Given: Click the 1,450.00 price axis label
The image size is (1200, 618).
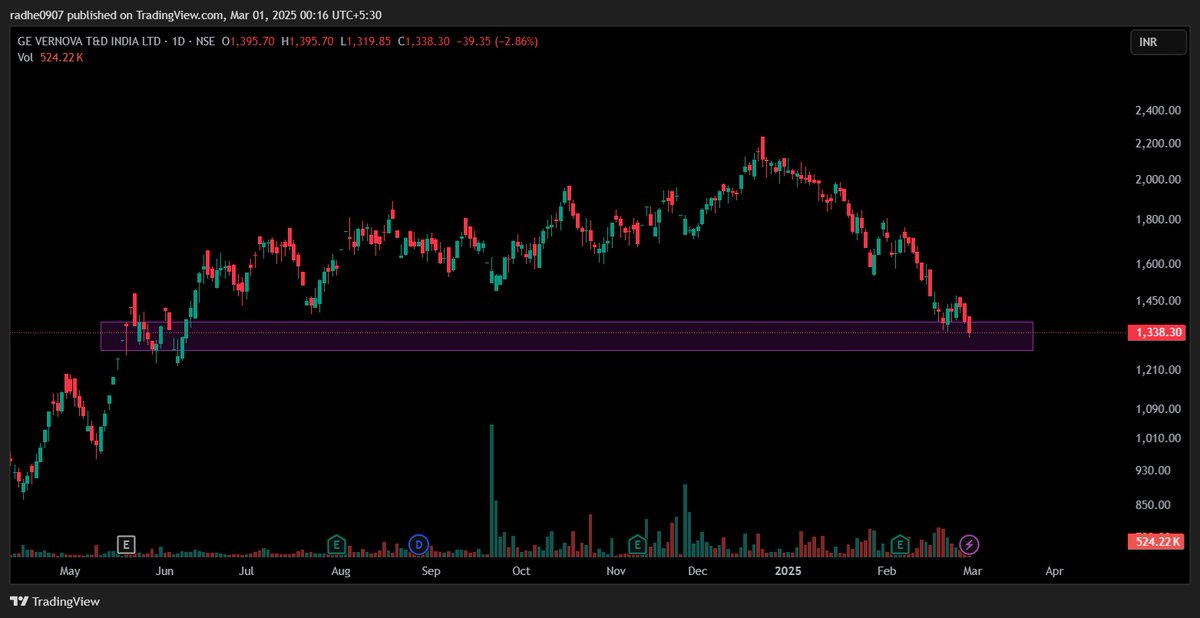Looking at the screenshot, I should point(1158,301).
